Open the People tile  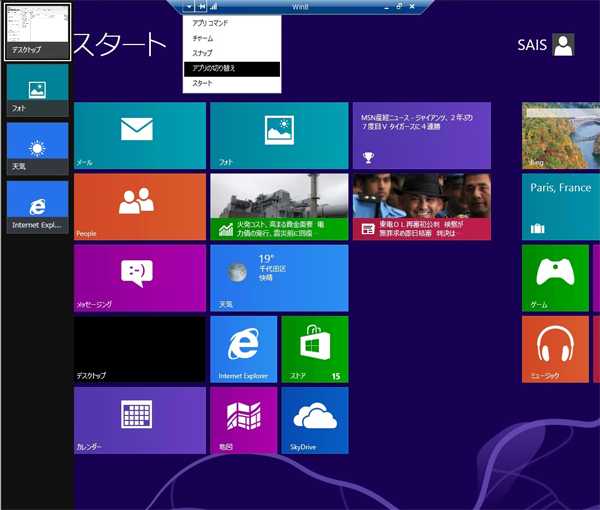pos(140,207)
